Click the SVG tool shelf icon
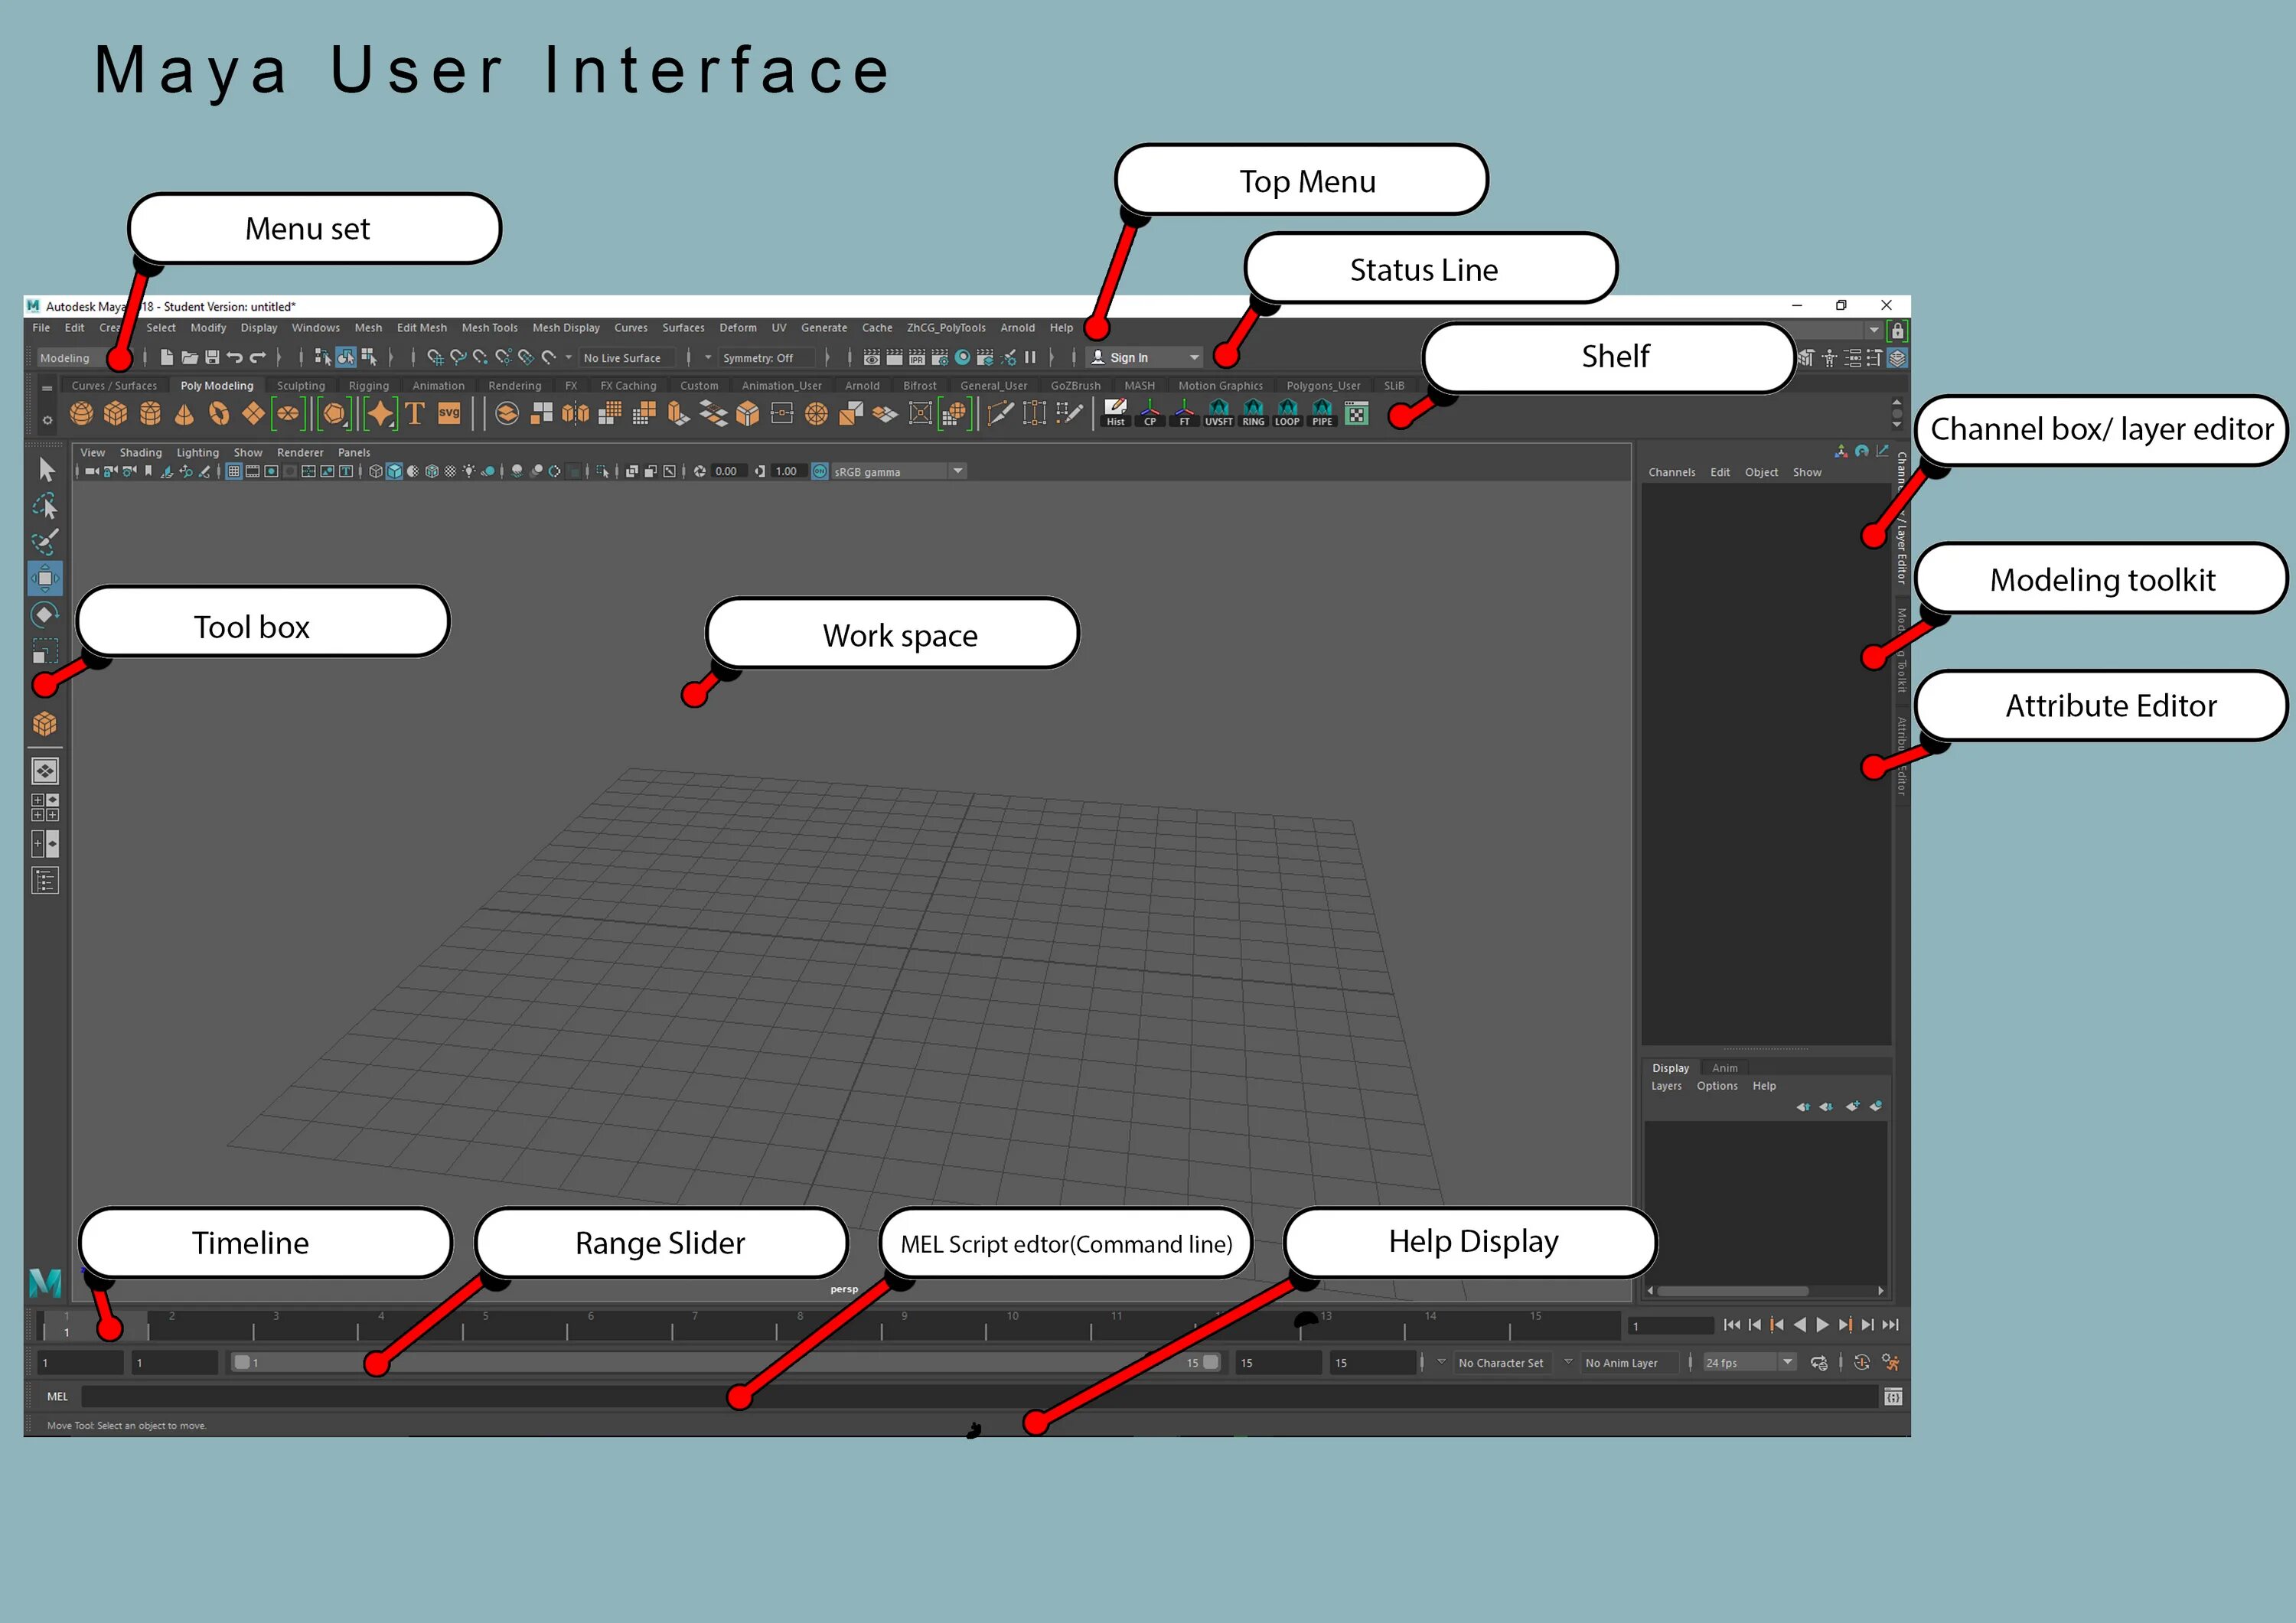Screen dimensions: 2296x1623 (x=449, y=413)
